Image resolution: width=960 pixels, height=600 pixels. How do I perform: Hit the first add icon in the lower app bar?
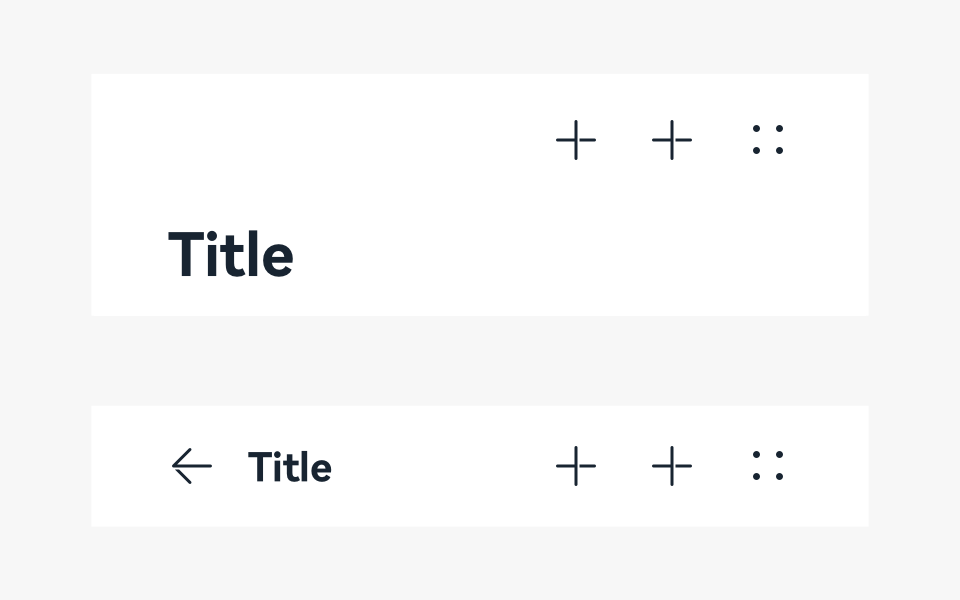(576, 466)
